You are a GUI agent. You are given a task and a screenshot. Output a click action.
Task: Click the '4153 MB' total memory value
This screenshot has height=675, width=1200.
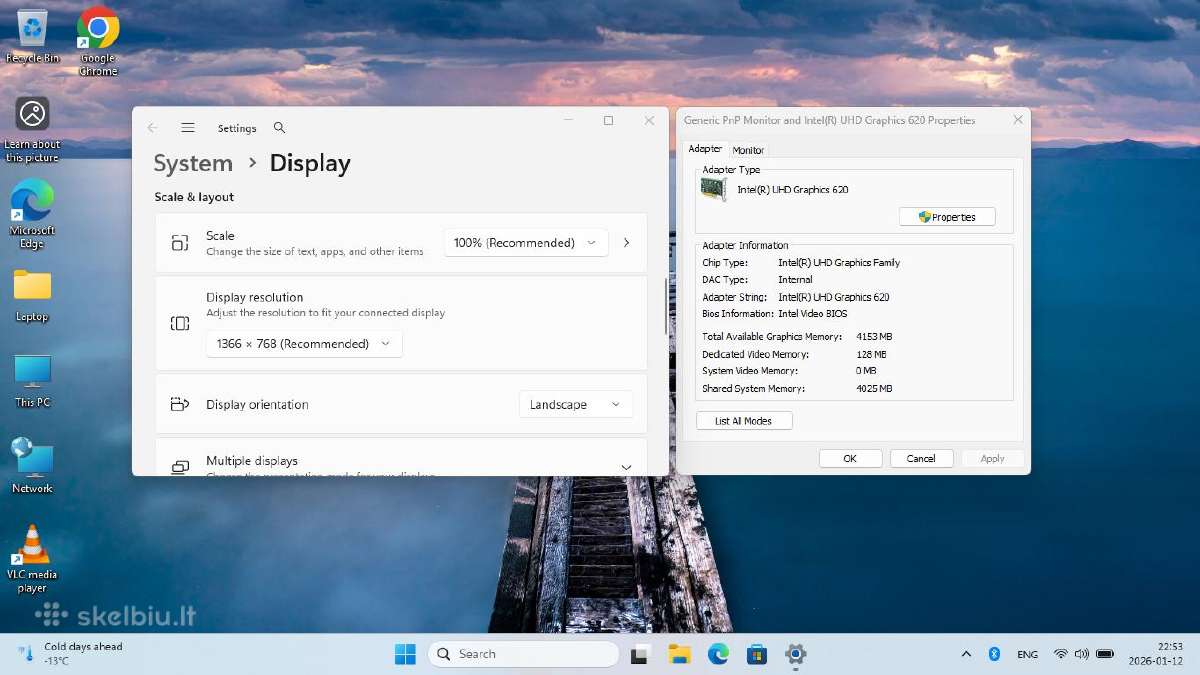coord(874,337)
